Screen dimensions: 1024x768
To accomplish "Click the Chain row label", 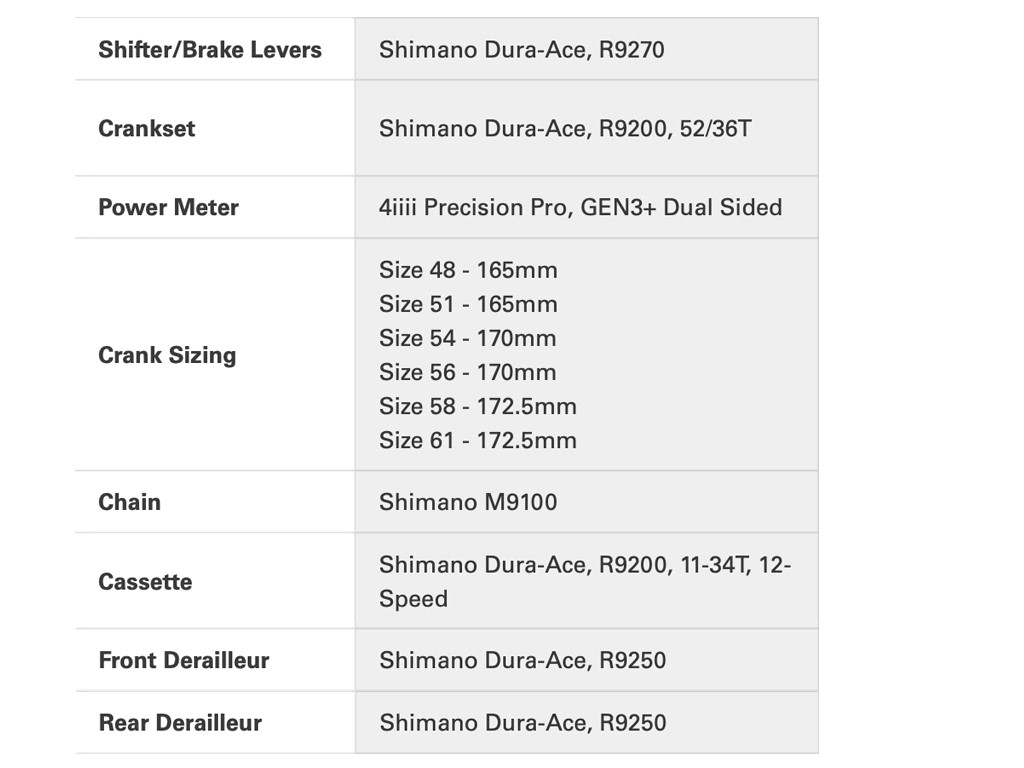I will [129, 502].
